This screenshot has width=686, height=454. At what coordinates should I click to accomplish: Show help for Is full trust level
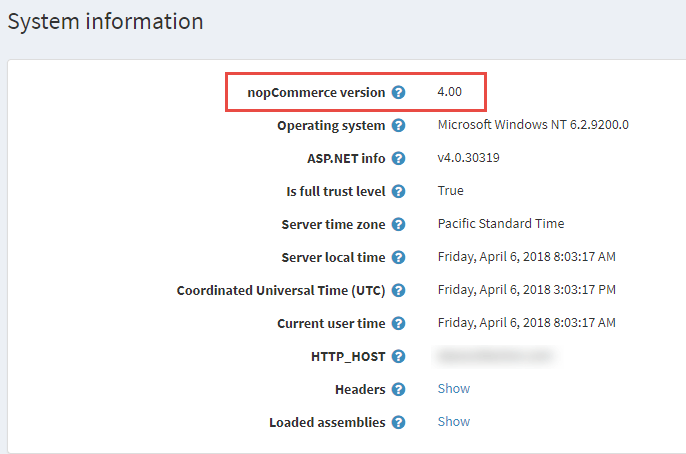398,192
